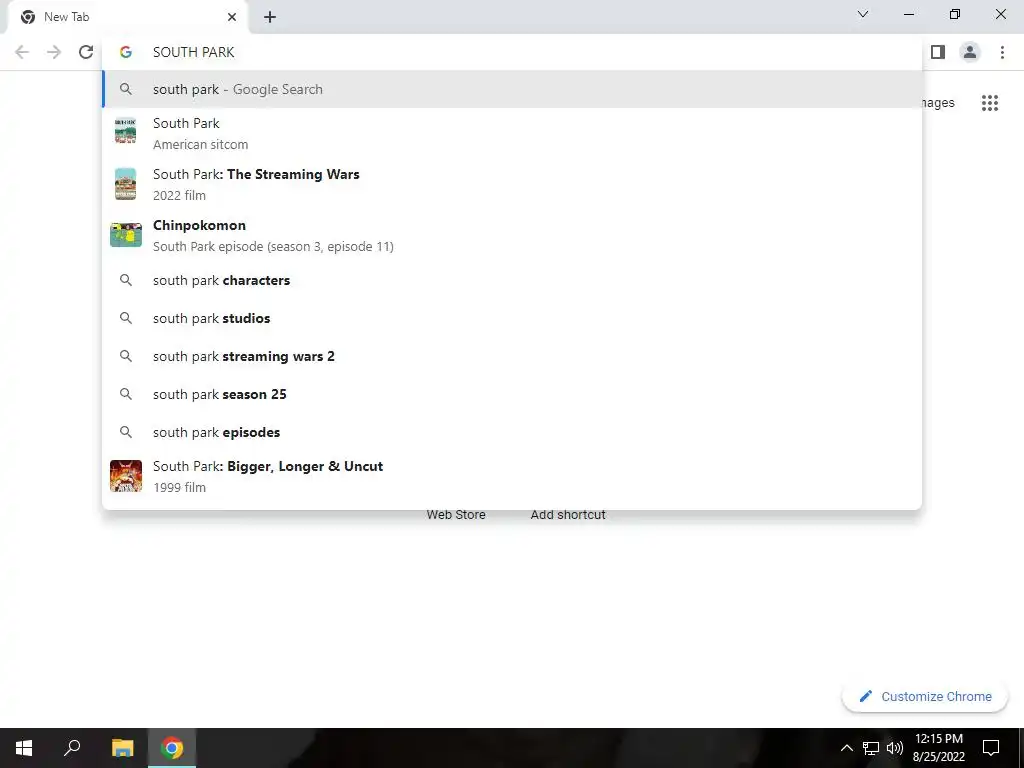The height and width of the screenshot is (768, 1024).
Task: Open a new tab with the plus button
Action: [270, 17]
